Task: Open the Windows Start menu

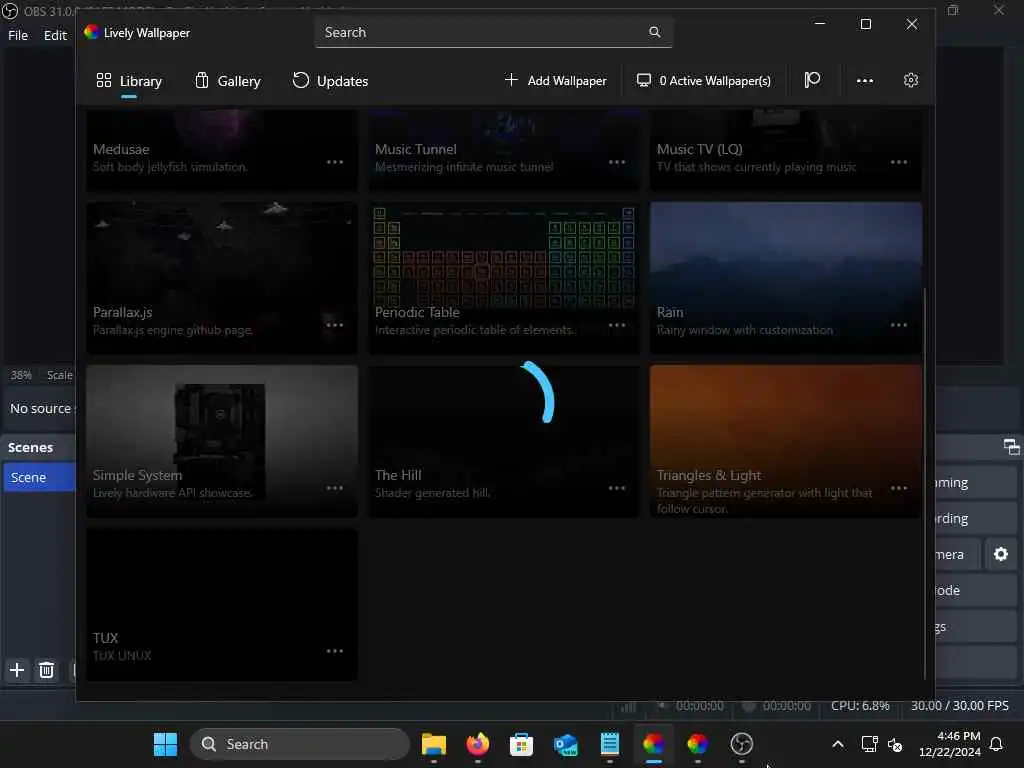Action: click(x=165, y=744)
